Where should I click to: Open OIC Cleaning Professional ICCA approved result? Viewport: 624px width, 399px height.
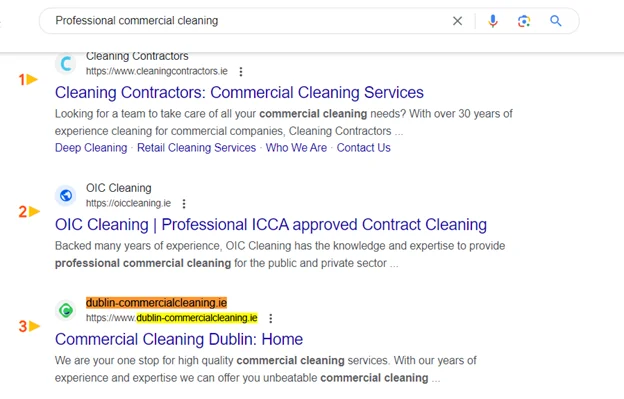point(271,224)
